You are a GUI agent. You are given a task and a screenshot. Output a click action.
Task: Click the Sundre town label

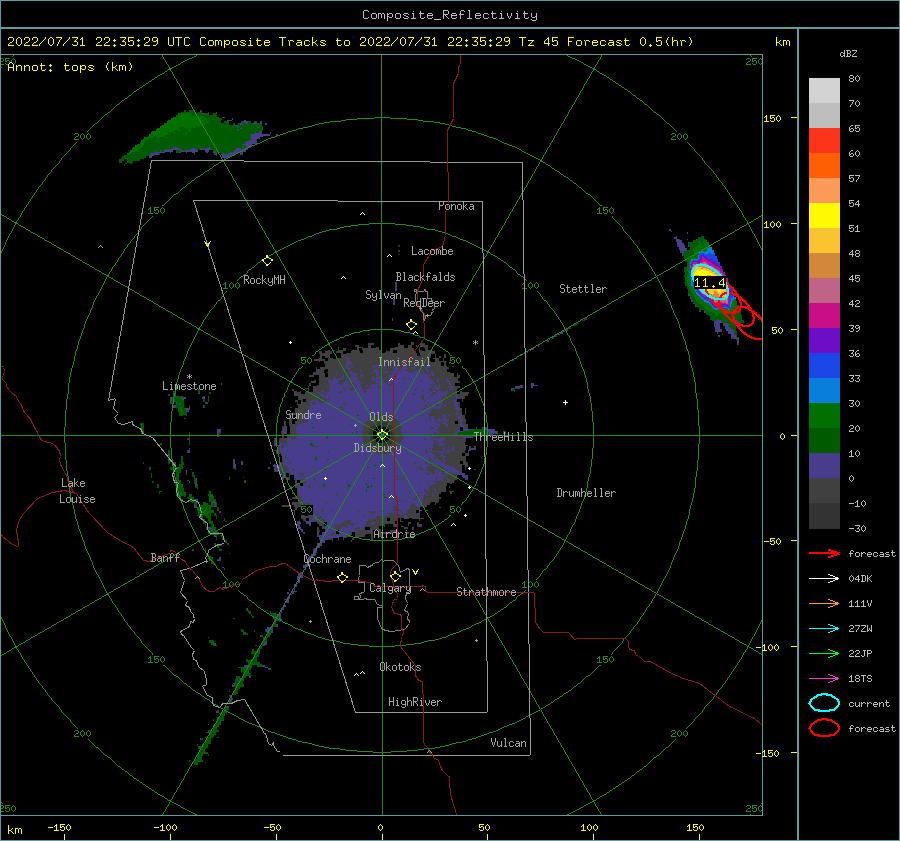(303, 415)
